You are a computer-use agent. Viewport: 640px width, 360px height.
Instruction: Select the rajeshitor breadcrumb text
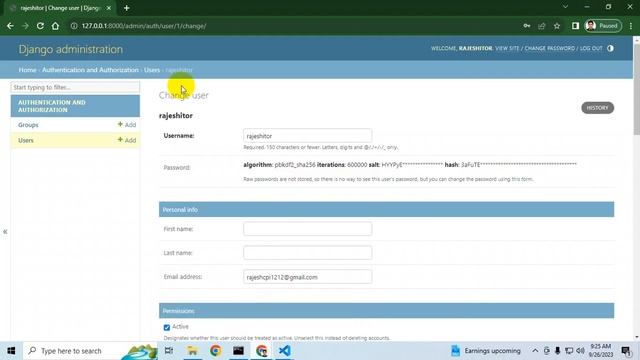(x=179, y=70)
